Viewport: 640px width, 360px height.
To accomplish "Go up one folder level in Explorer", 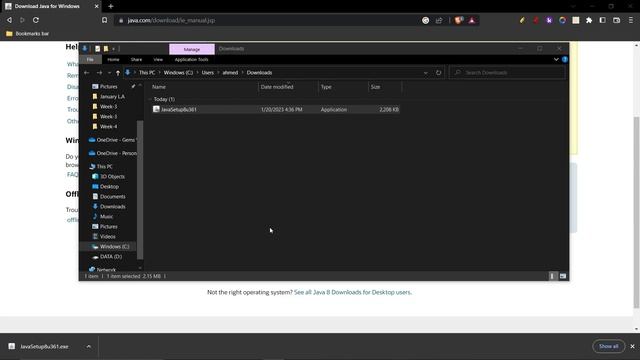I will pos(118,73).
